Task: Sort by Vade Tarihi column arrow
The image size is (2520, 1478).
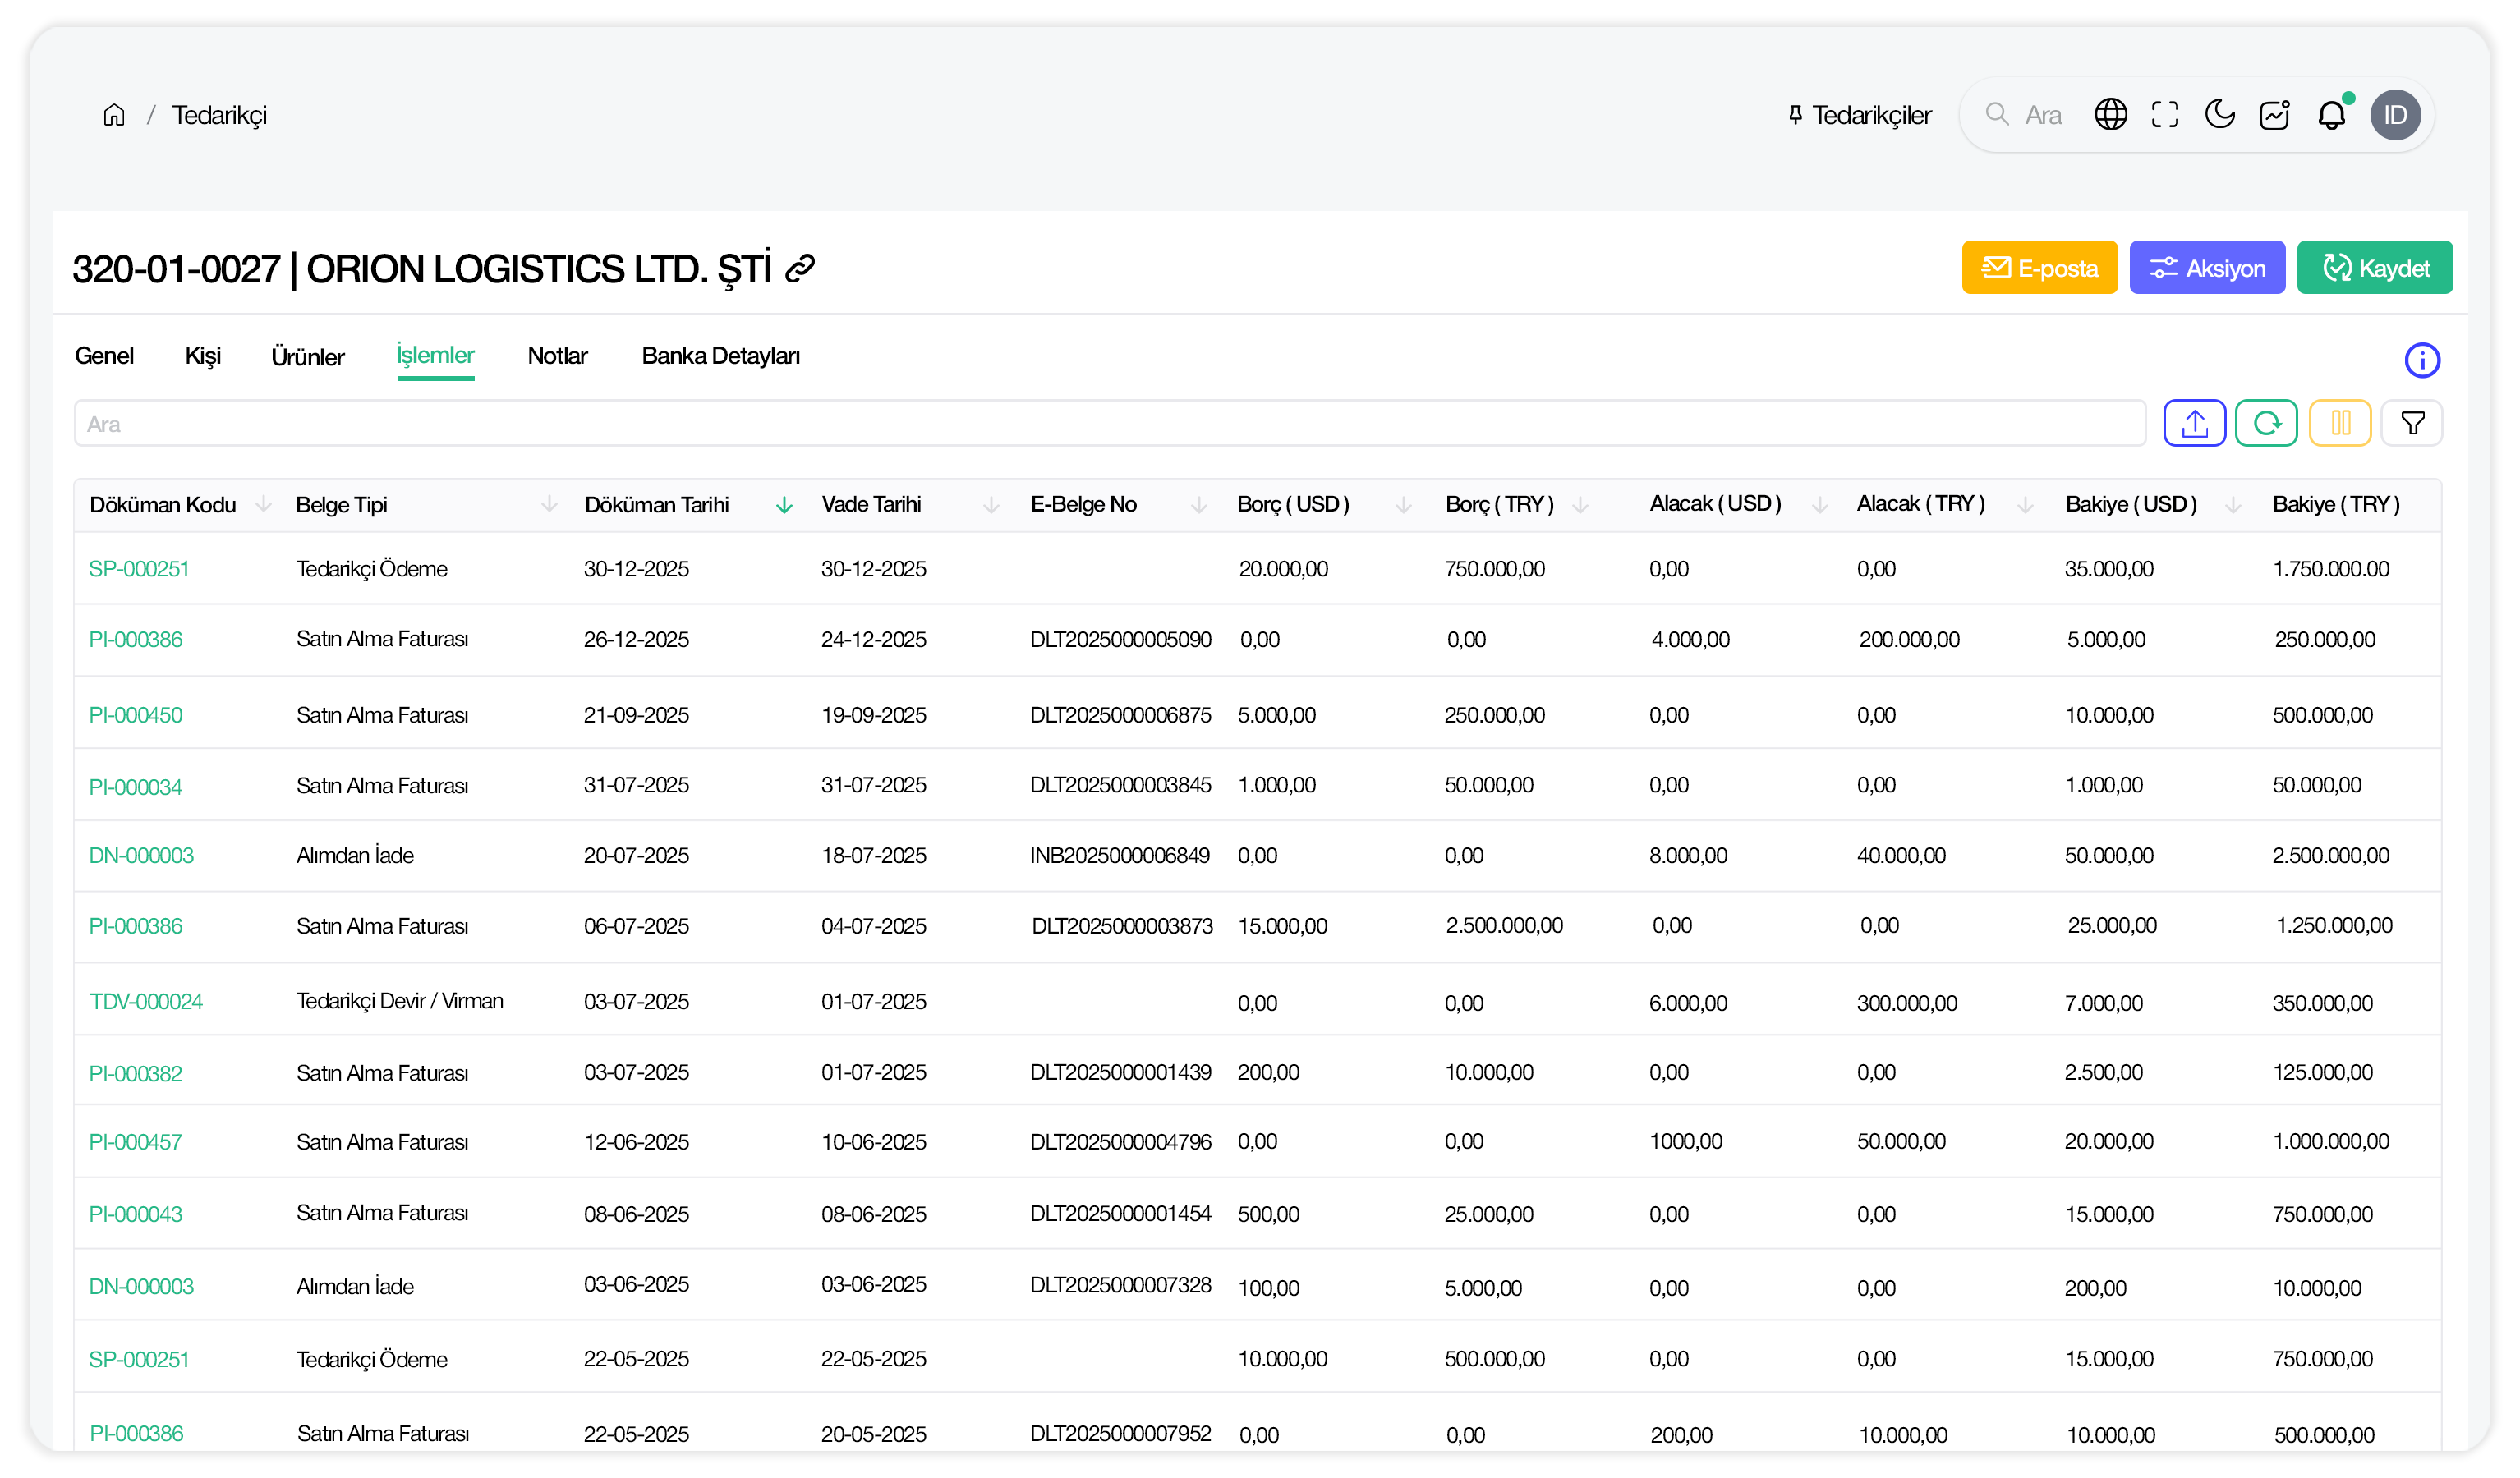Action: pyautogui.click(x=991, y=506)
